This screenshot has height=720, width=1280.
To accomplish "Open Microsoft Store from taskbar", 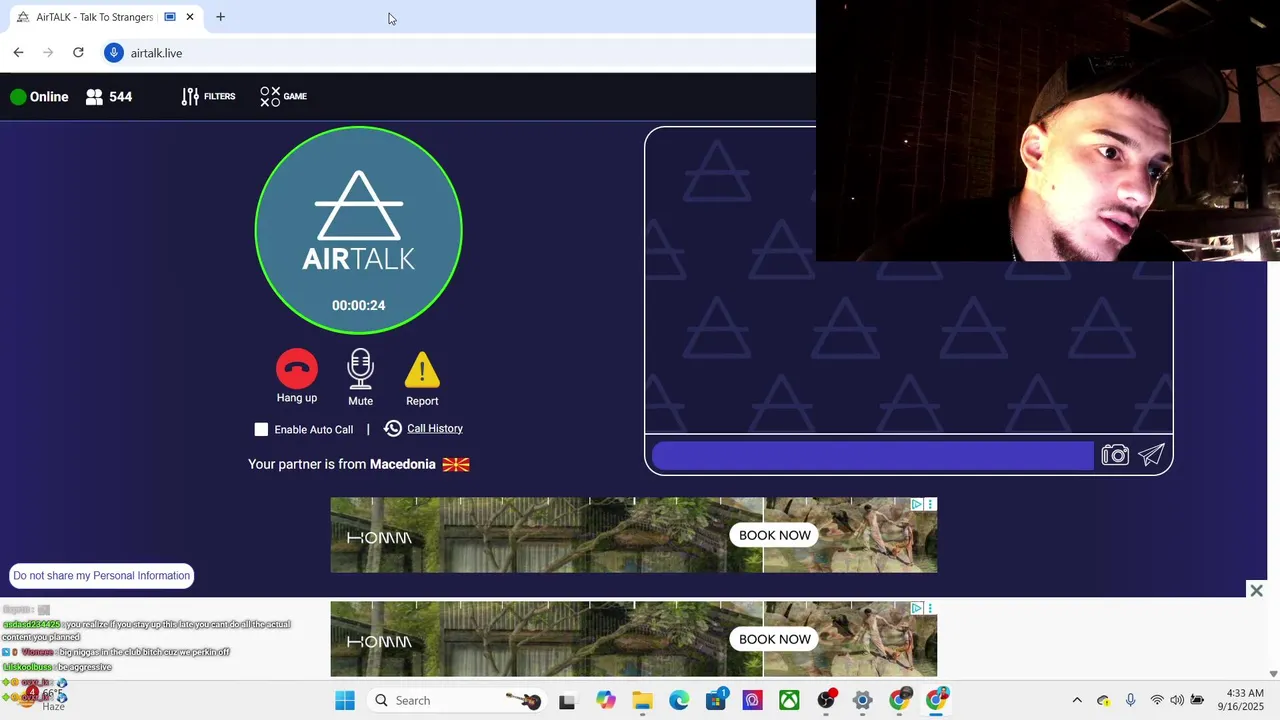I will point(716,700).
